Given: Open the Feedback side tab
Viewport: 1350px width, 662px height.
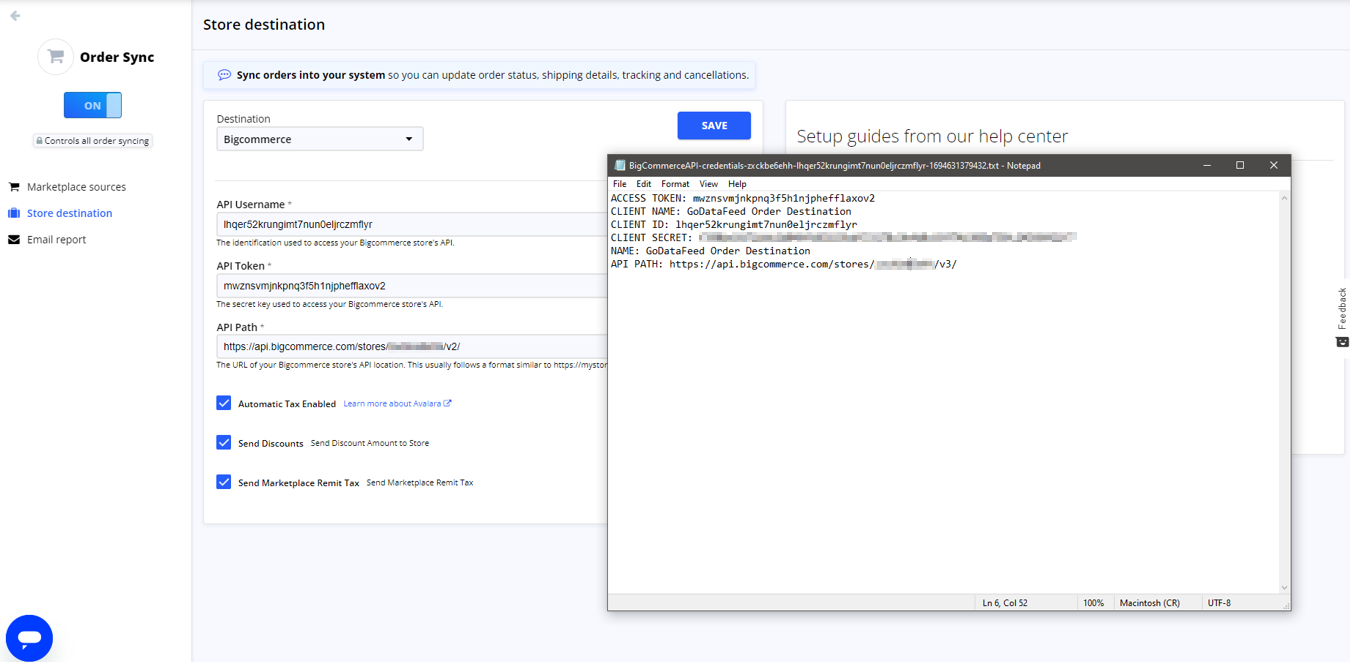Looking at the screenshot, I should [x=1342, y=317].
